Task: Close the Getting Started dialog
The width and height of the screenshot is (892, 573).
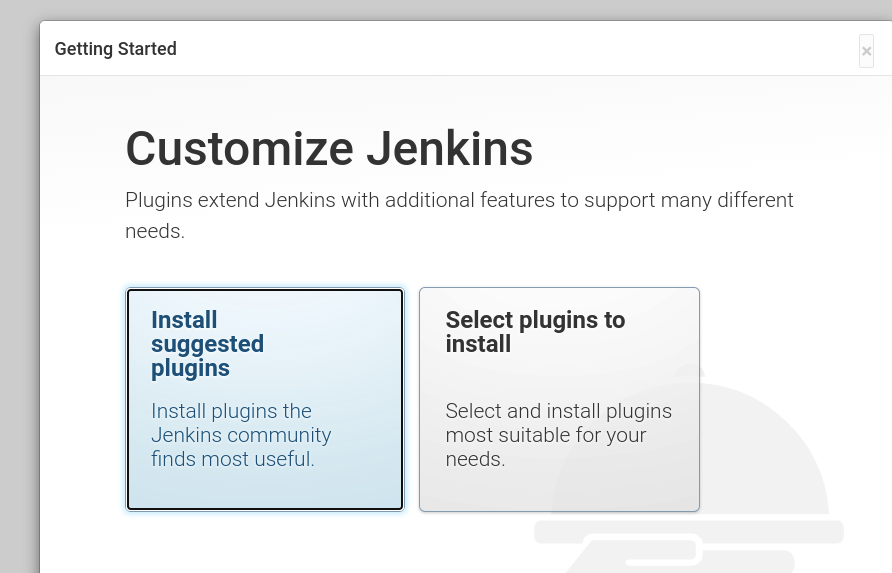Action: [x=866, y=51]
